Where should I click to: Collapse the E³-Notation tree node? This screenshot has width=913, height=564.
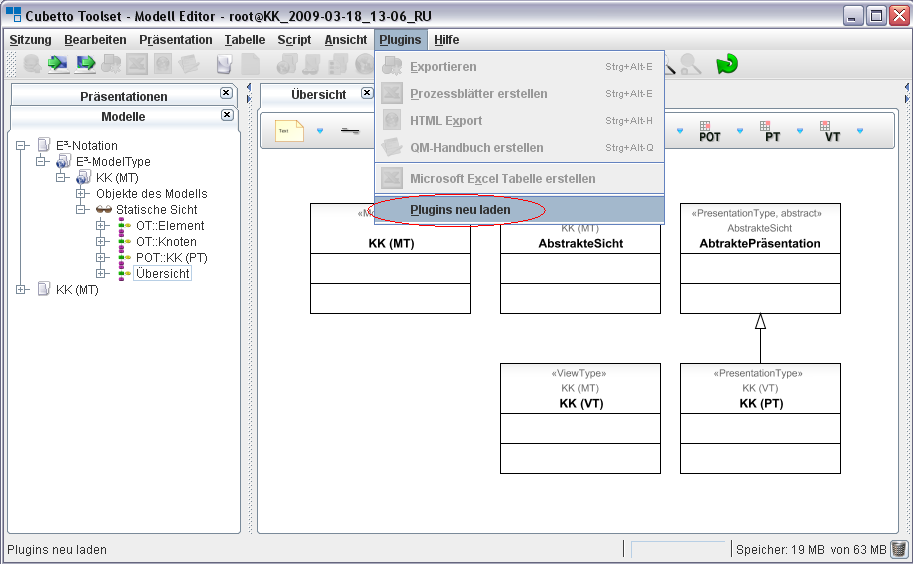[x=22, y=146]
